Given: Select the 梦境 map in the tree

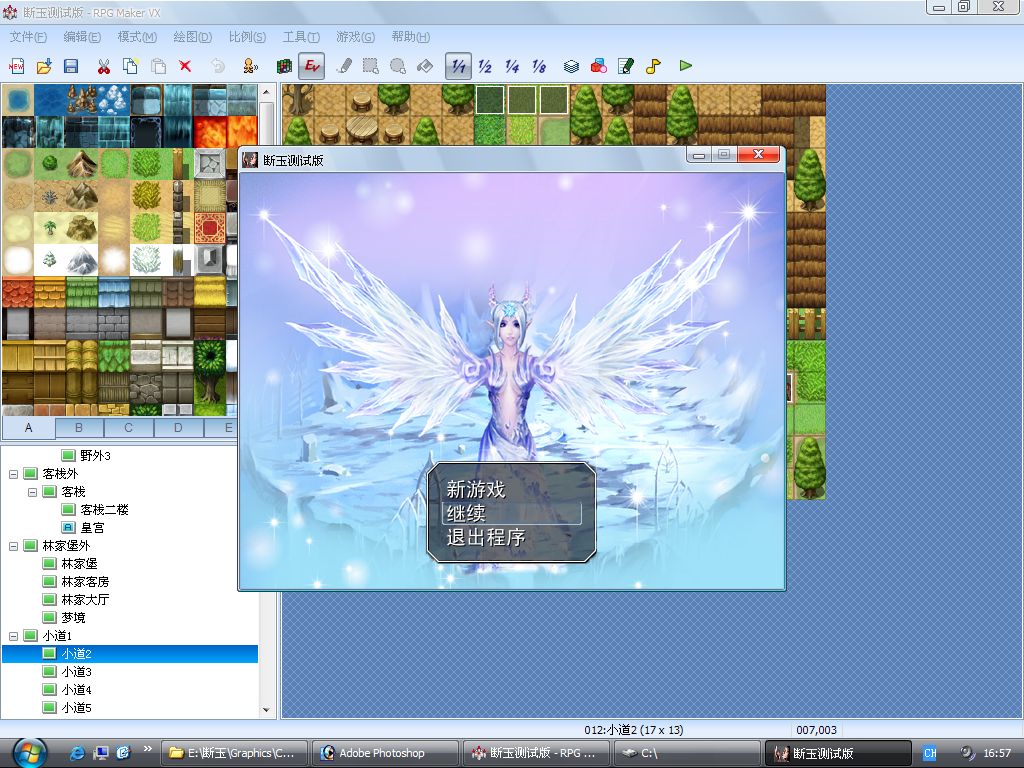Looking at the screenshot, I should coord(73,618).
